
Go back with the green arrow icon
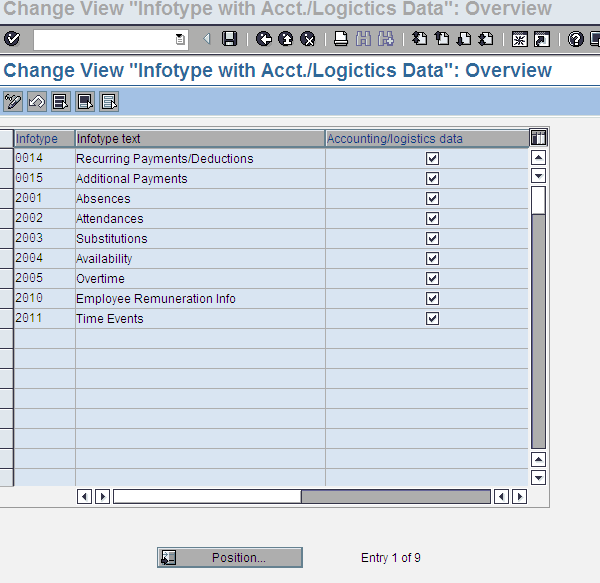point(264,39)
